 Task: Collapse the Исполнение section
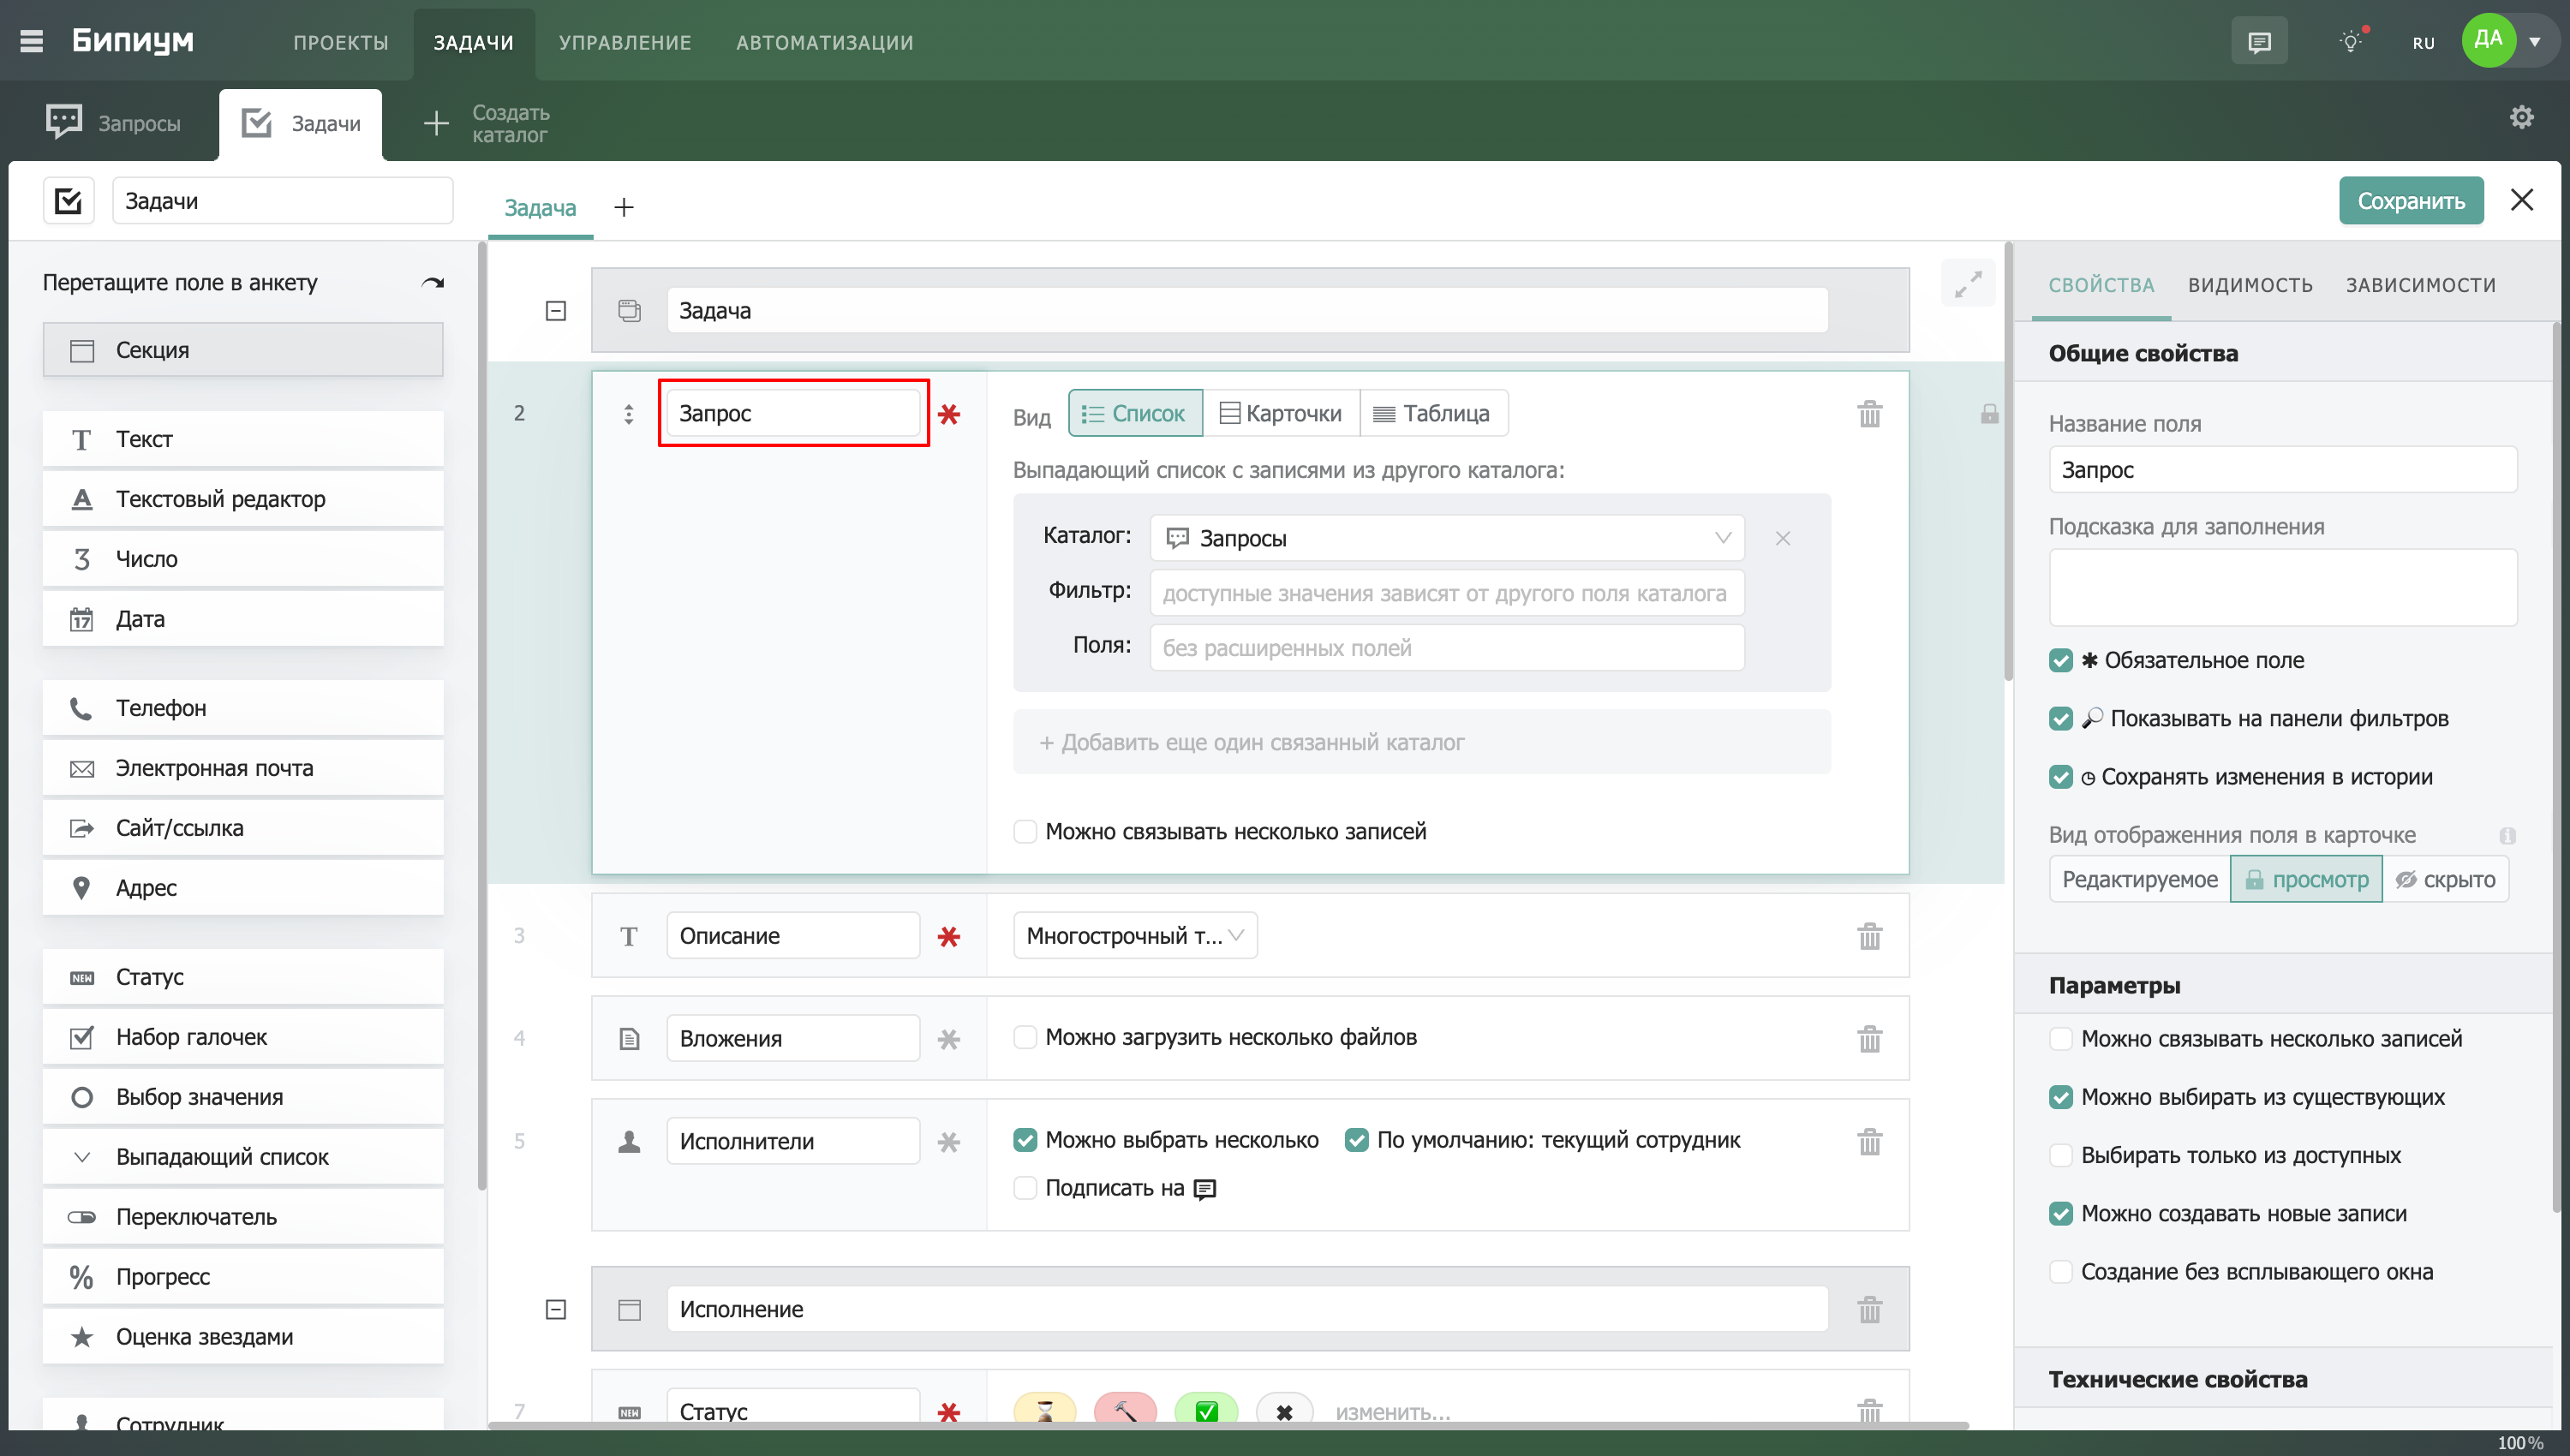(x=556, y=1309)
